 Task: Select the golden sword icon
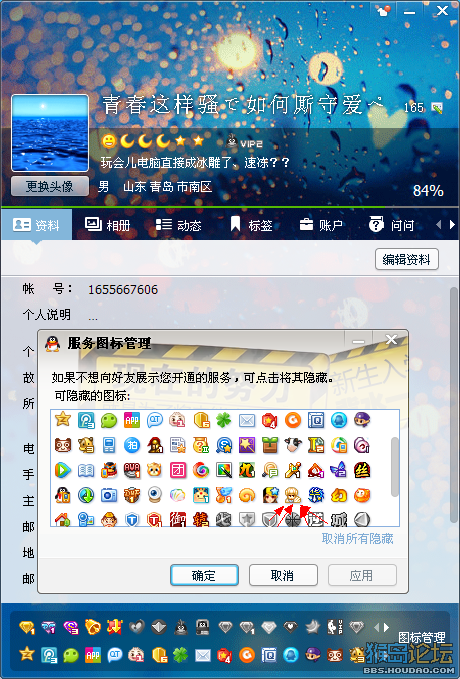coord(293,470)
